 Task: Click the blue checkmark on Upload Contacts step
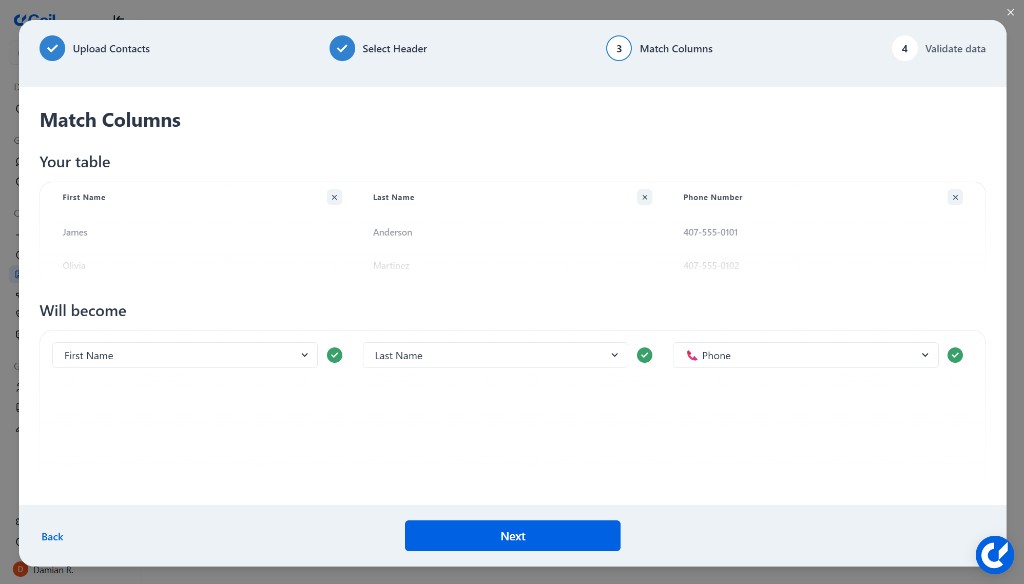pos(52,48)
